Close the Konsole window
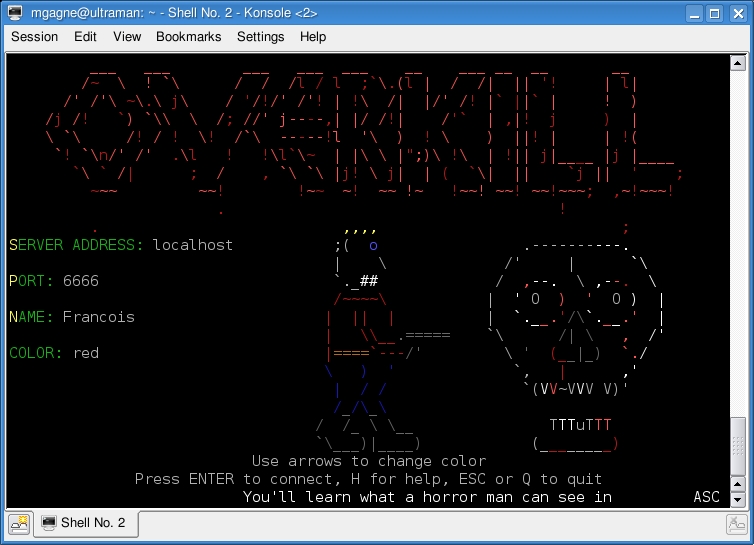Screen dimensions: 754x545 (x=737, y=13)
